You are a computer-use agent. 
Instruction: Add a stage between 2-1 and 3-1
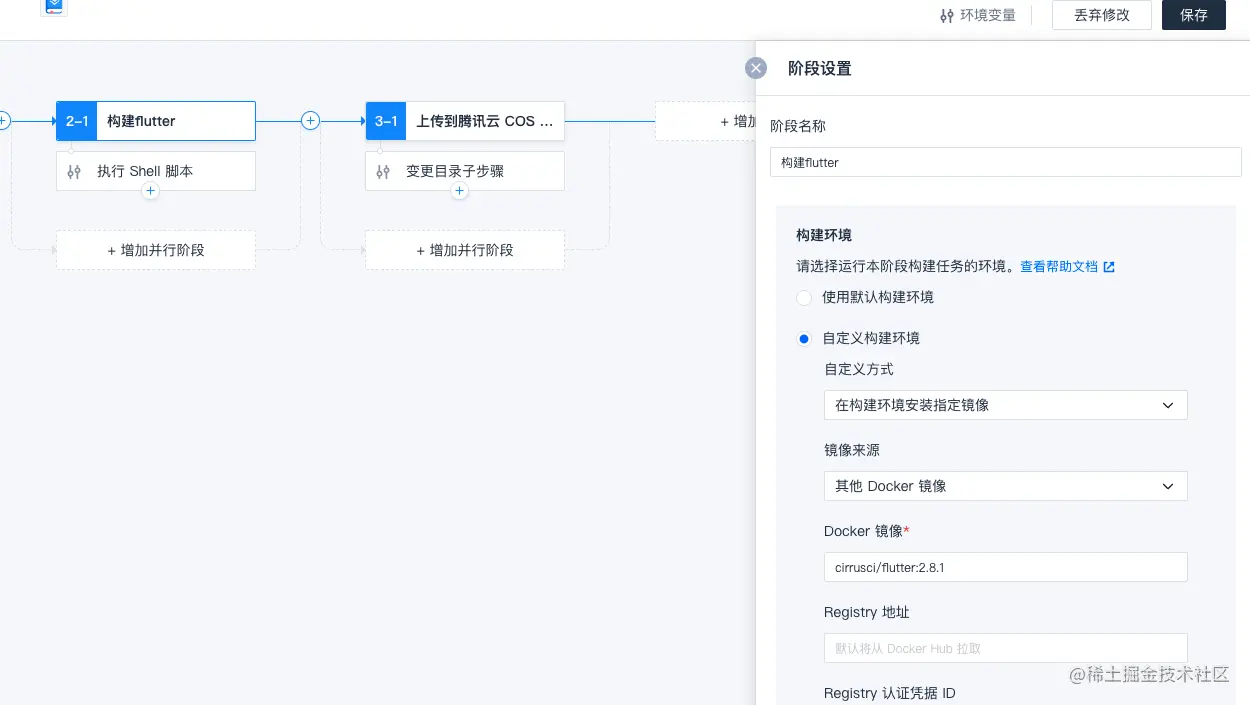pyautogui.click(x=310, y=121)
